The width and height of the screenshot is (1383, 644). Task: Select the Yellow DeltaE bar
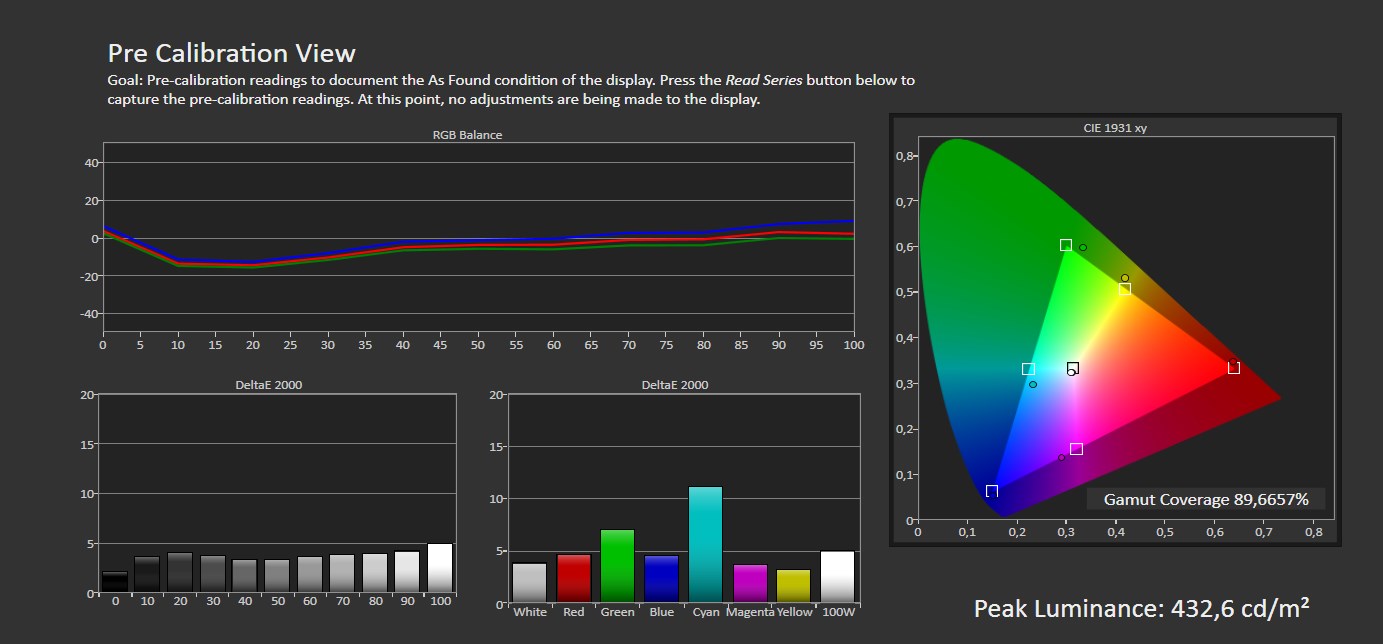pyautogui.click(x=793, y=585)
